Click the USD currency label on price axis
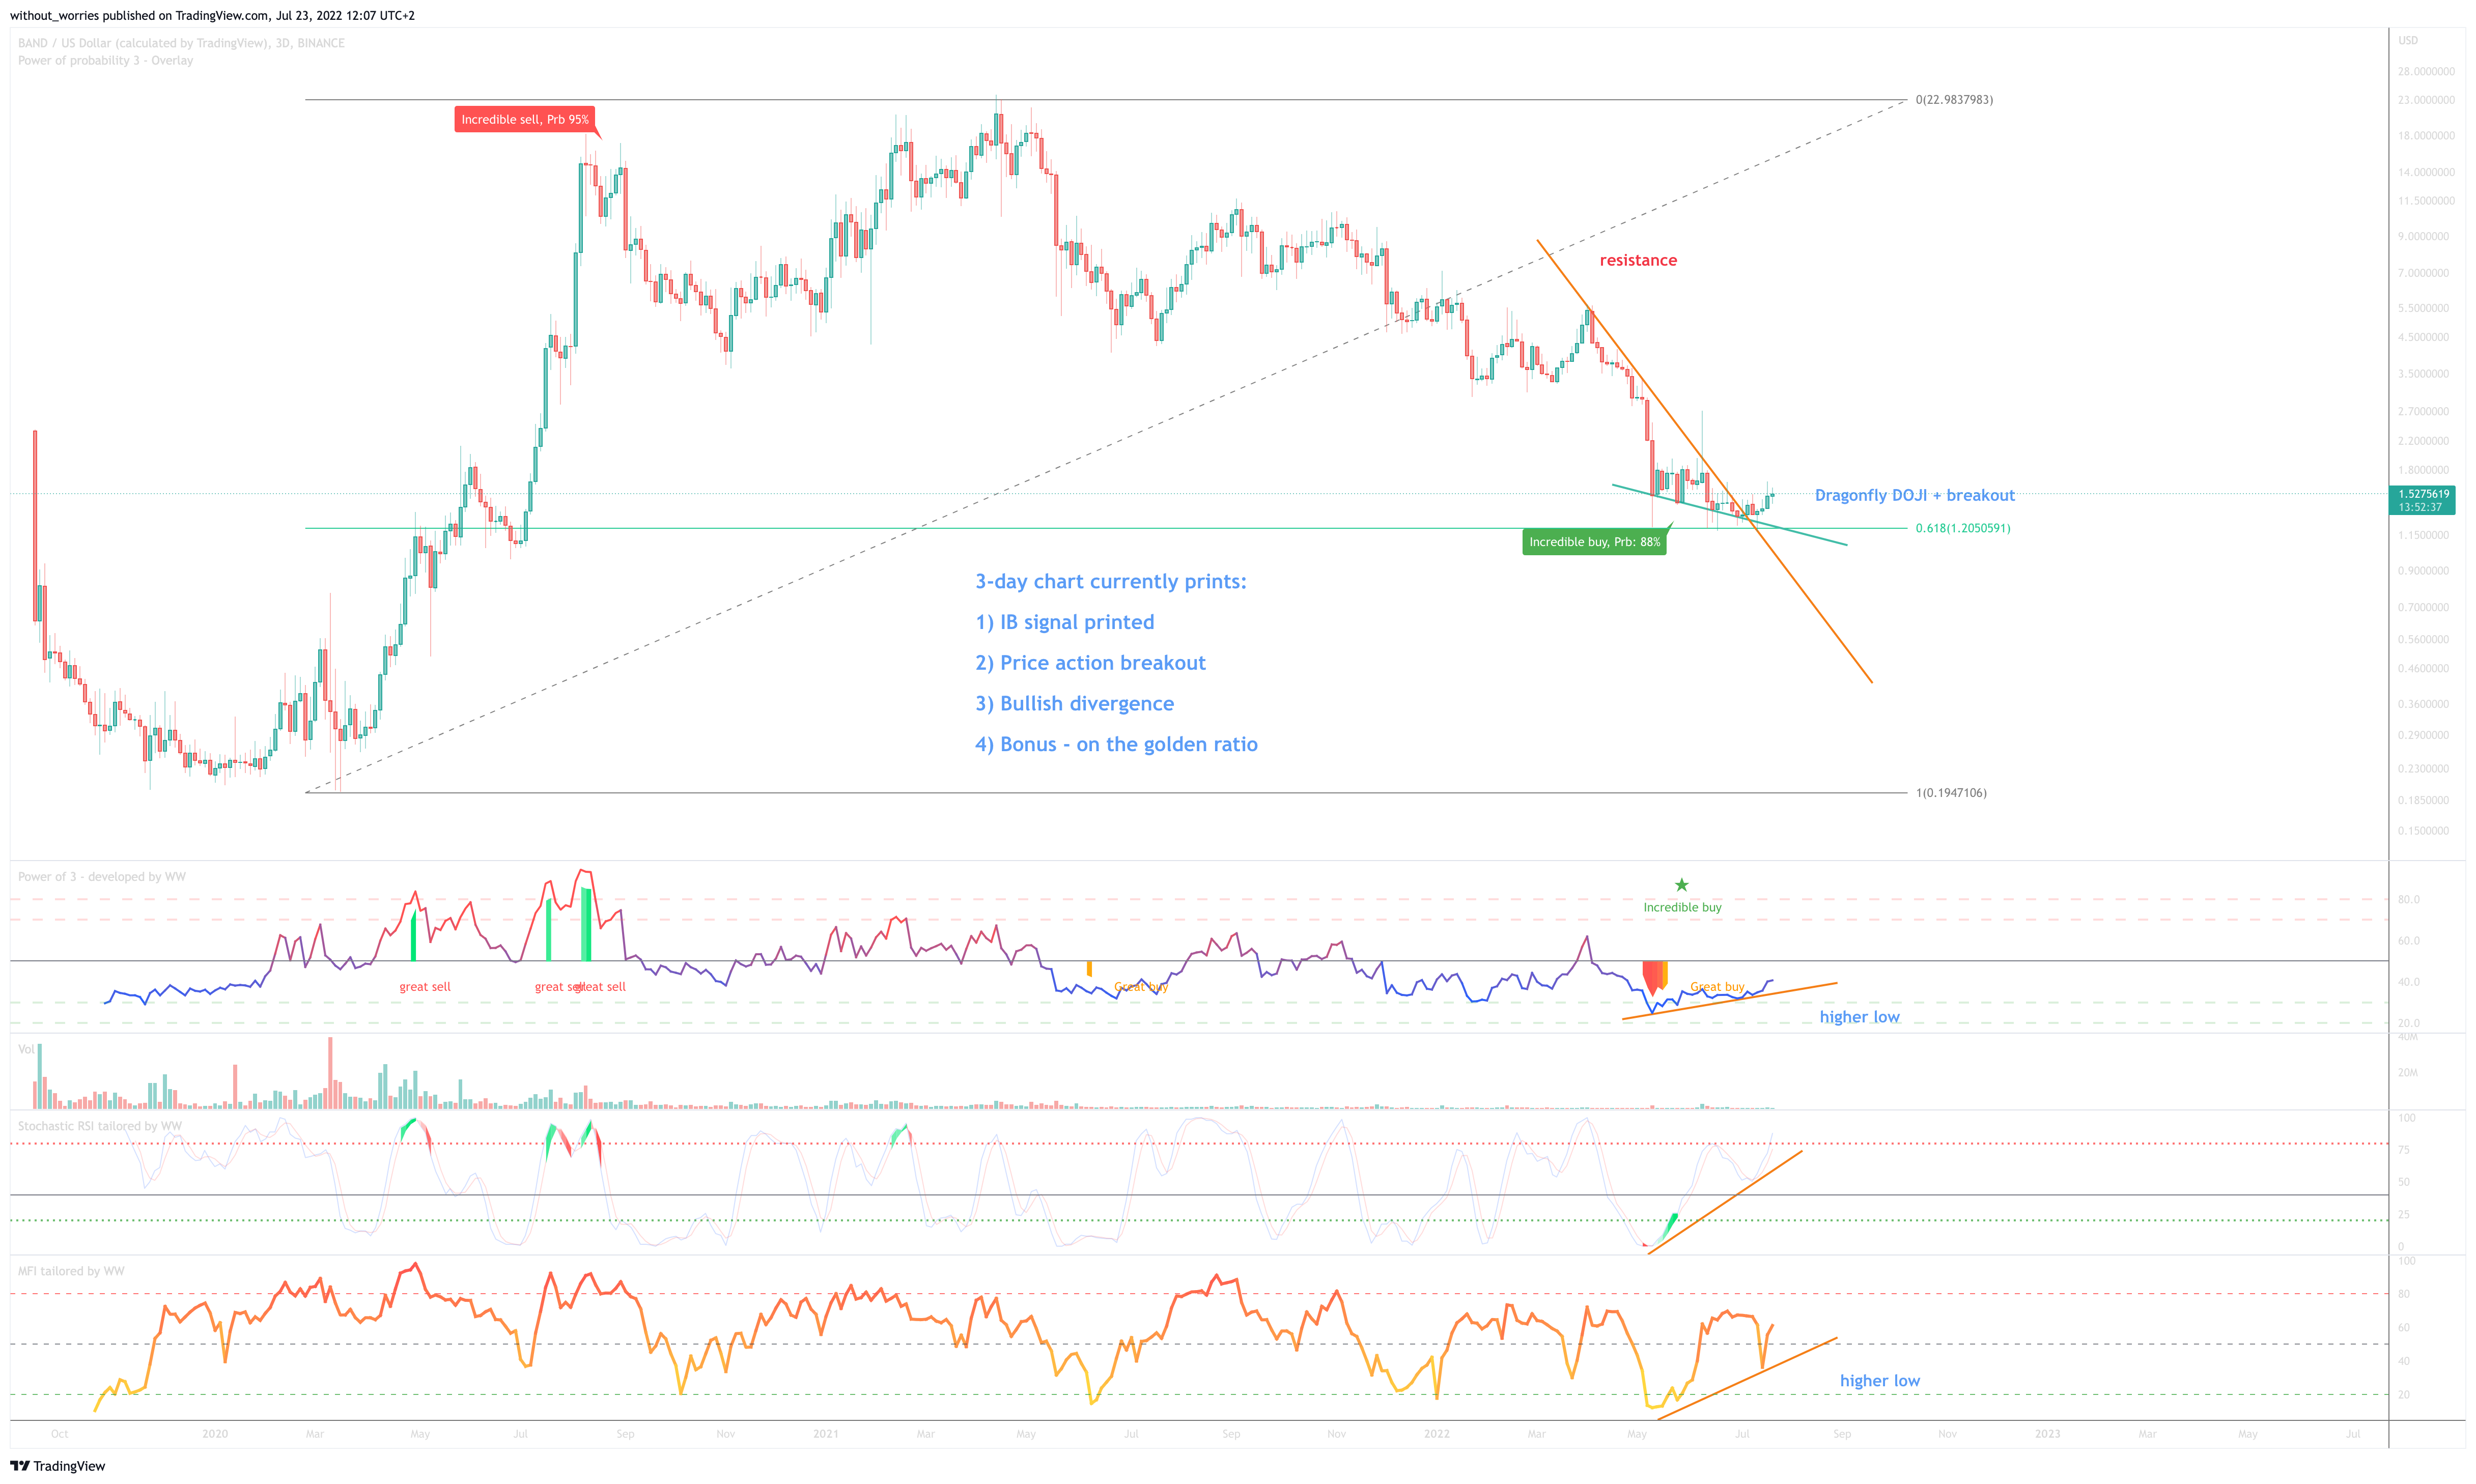The image size is (2476, 1484). 2408,41
